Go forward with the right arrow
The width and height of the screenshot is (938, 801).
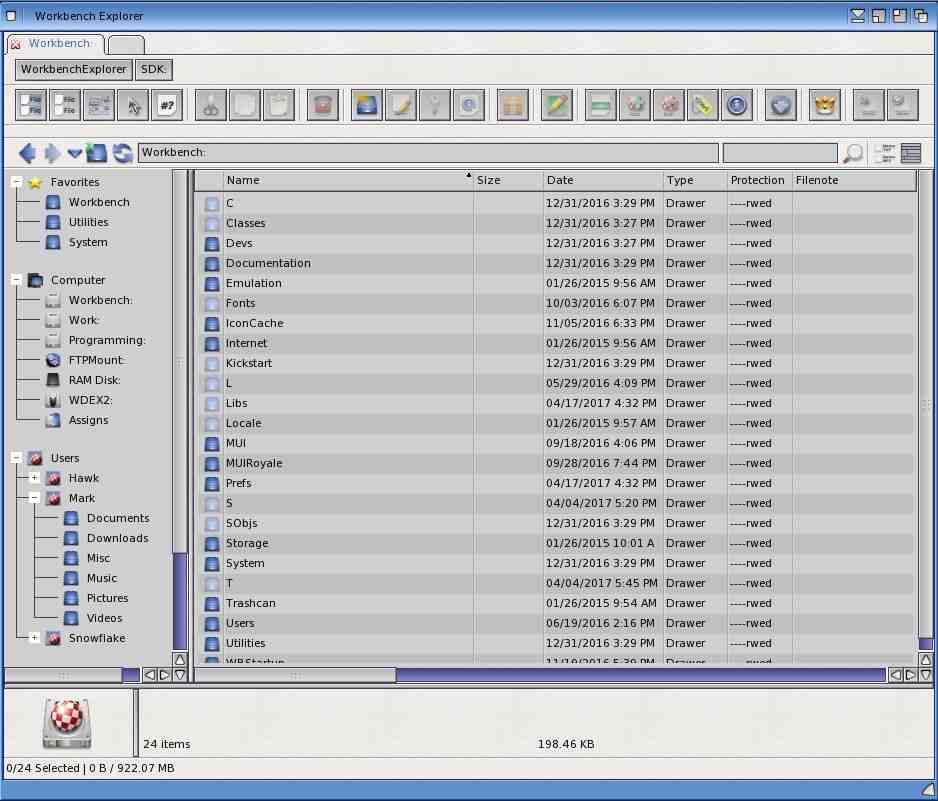coord(52,153)
